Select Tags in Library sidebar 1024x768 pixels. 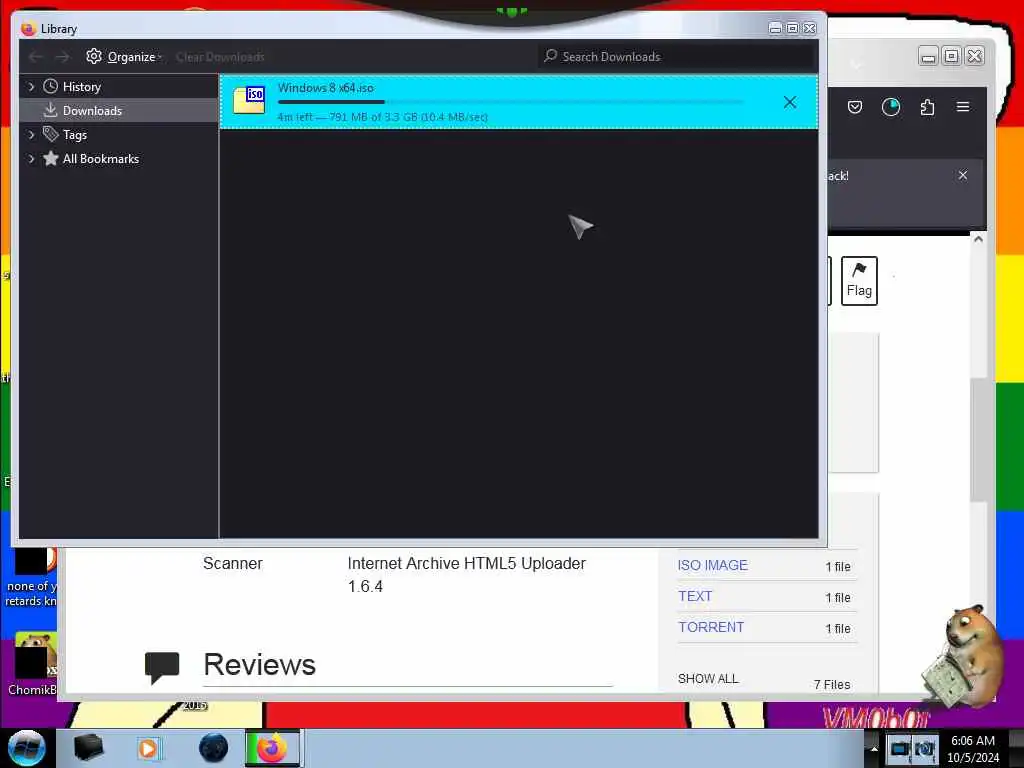(74, 135)
